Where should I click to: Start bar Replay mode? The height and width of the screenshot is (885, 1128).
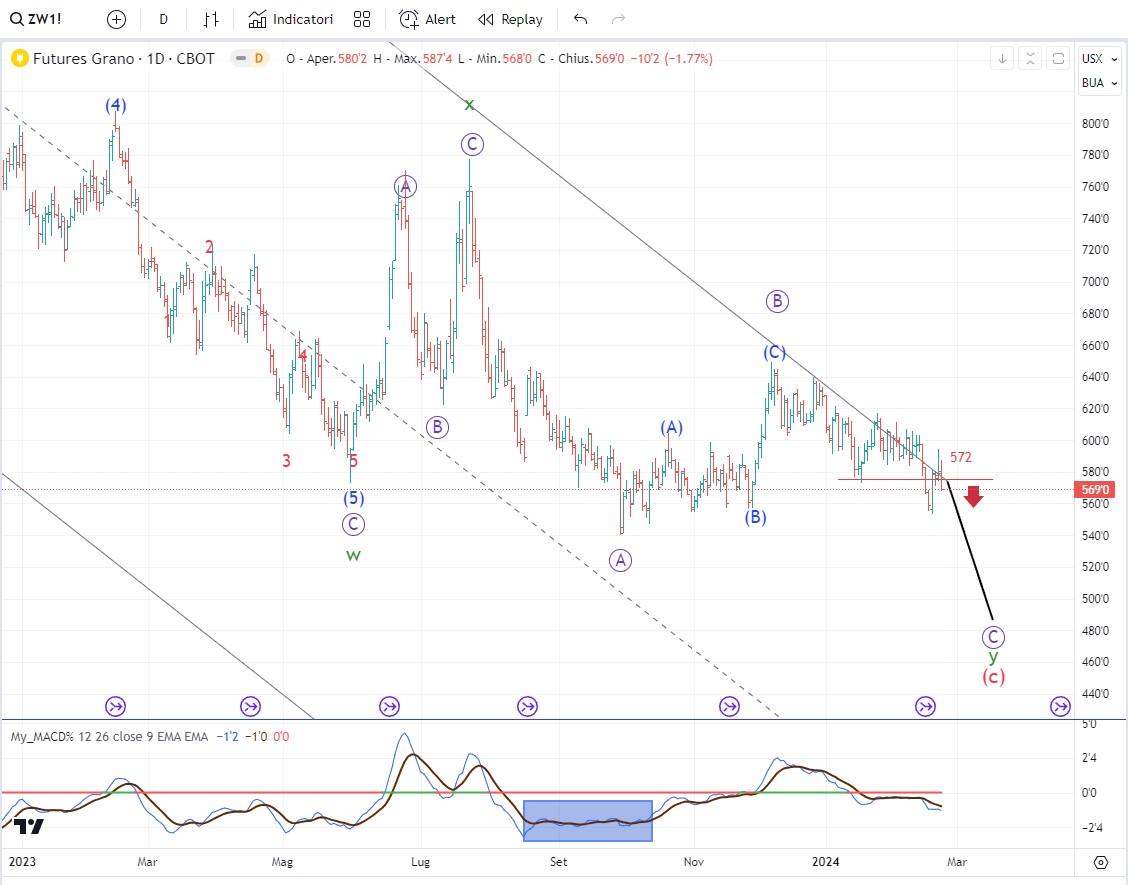point(511,19)
